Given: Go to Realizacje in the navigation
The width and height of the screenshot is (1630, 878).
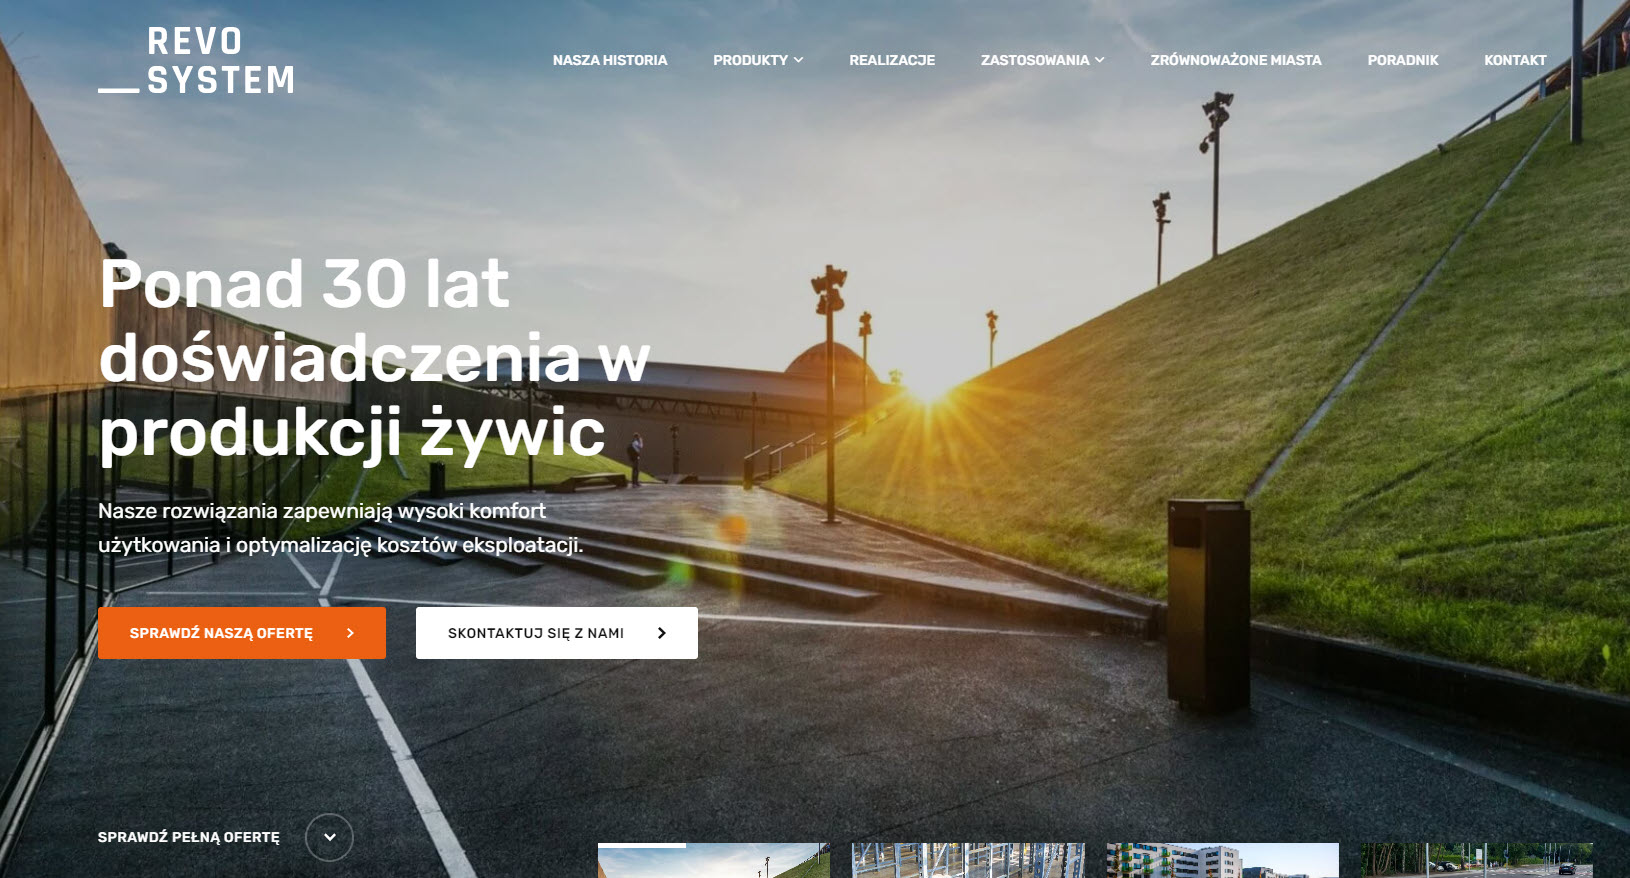Looking at the screenshot, I should 892,60.
